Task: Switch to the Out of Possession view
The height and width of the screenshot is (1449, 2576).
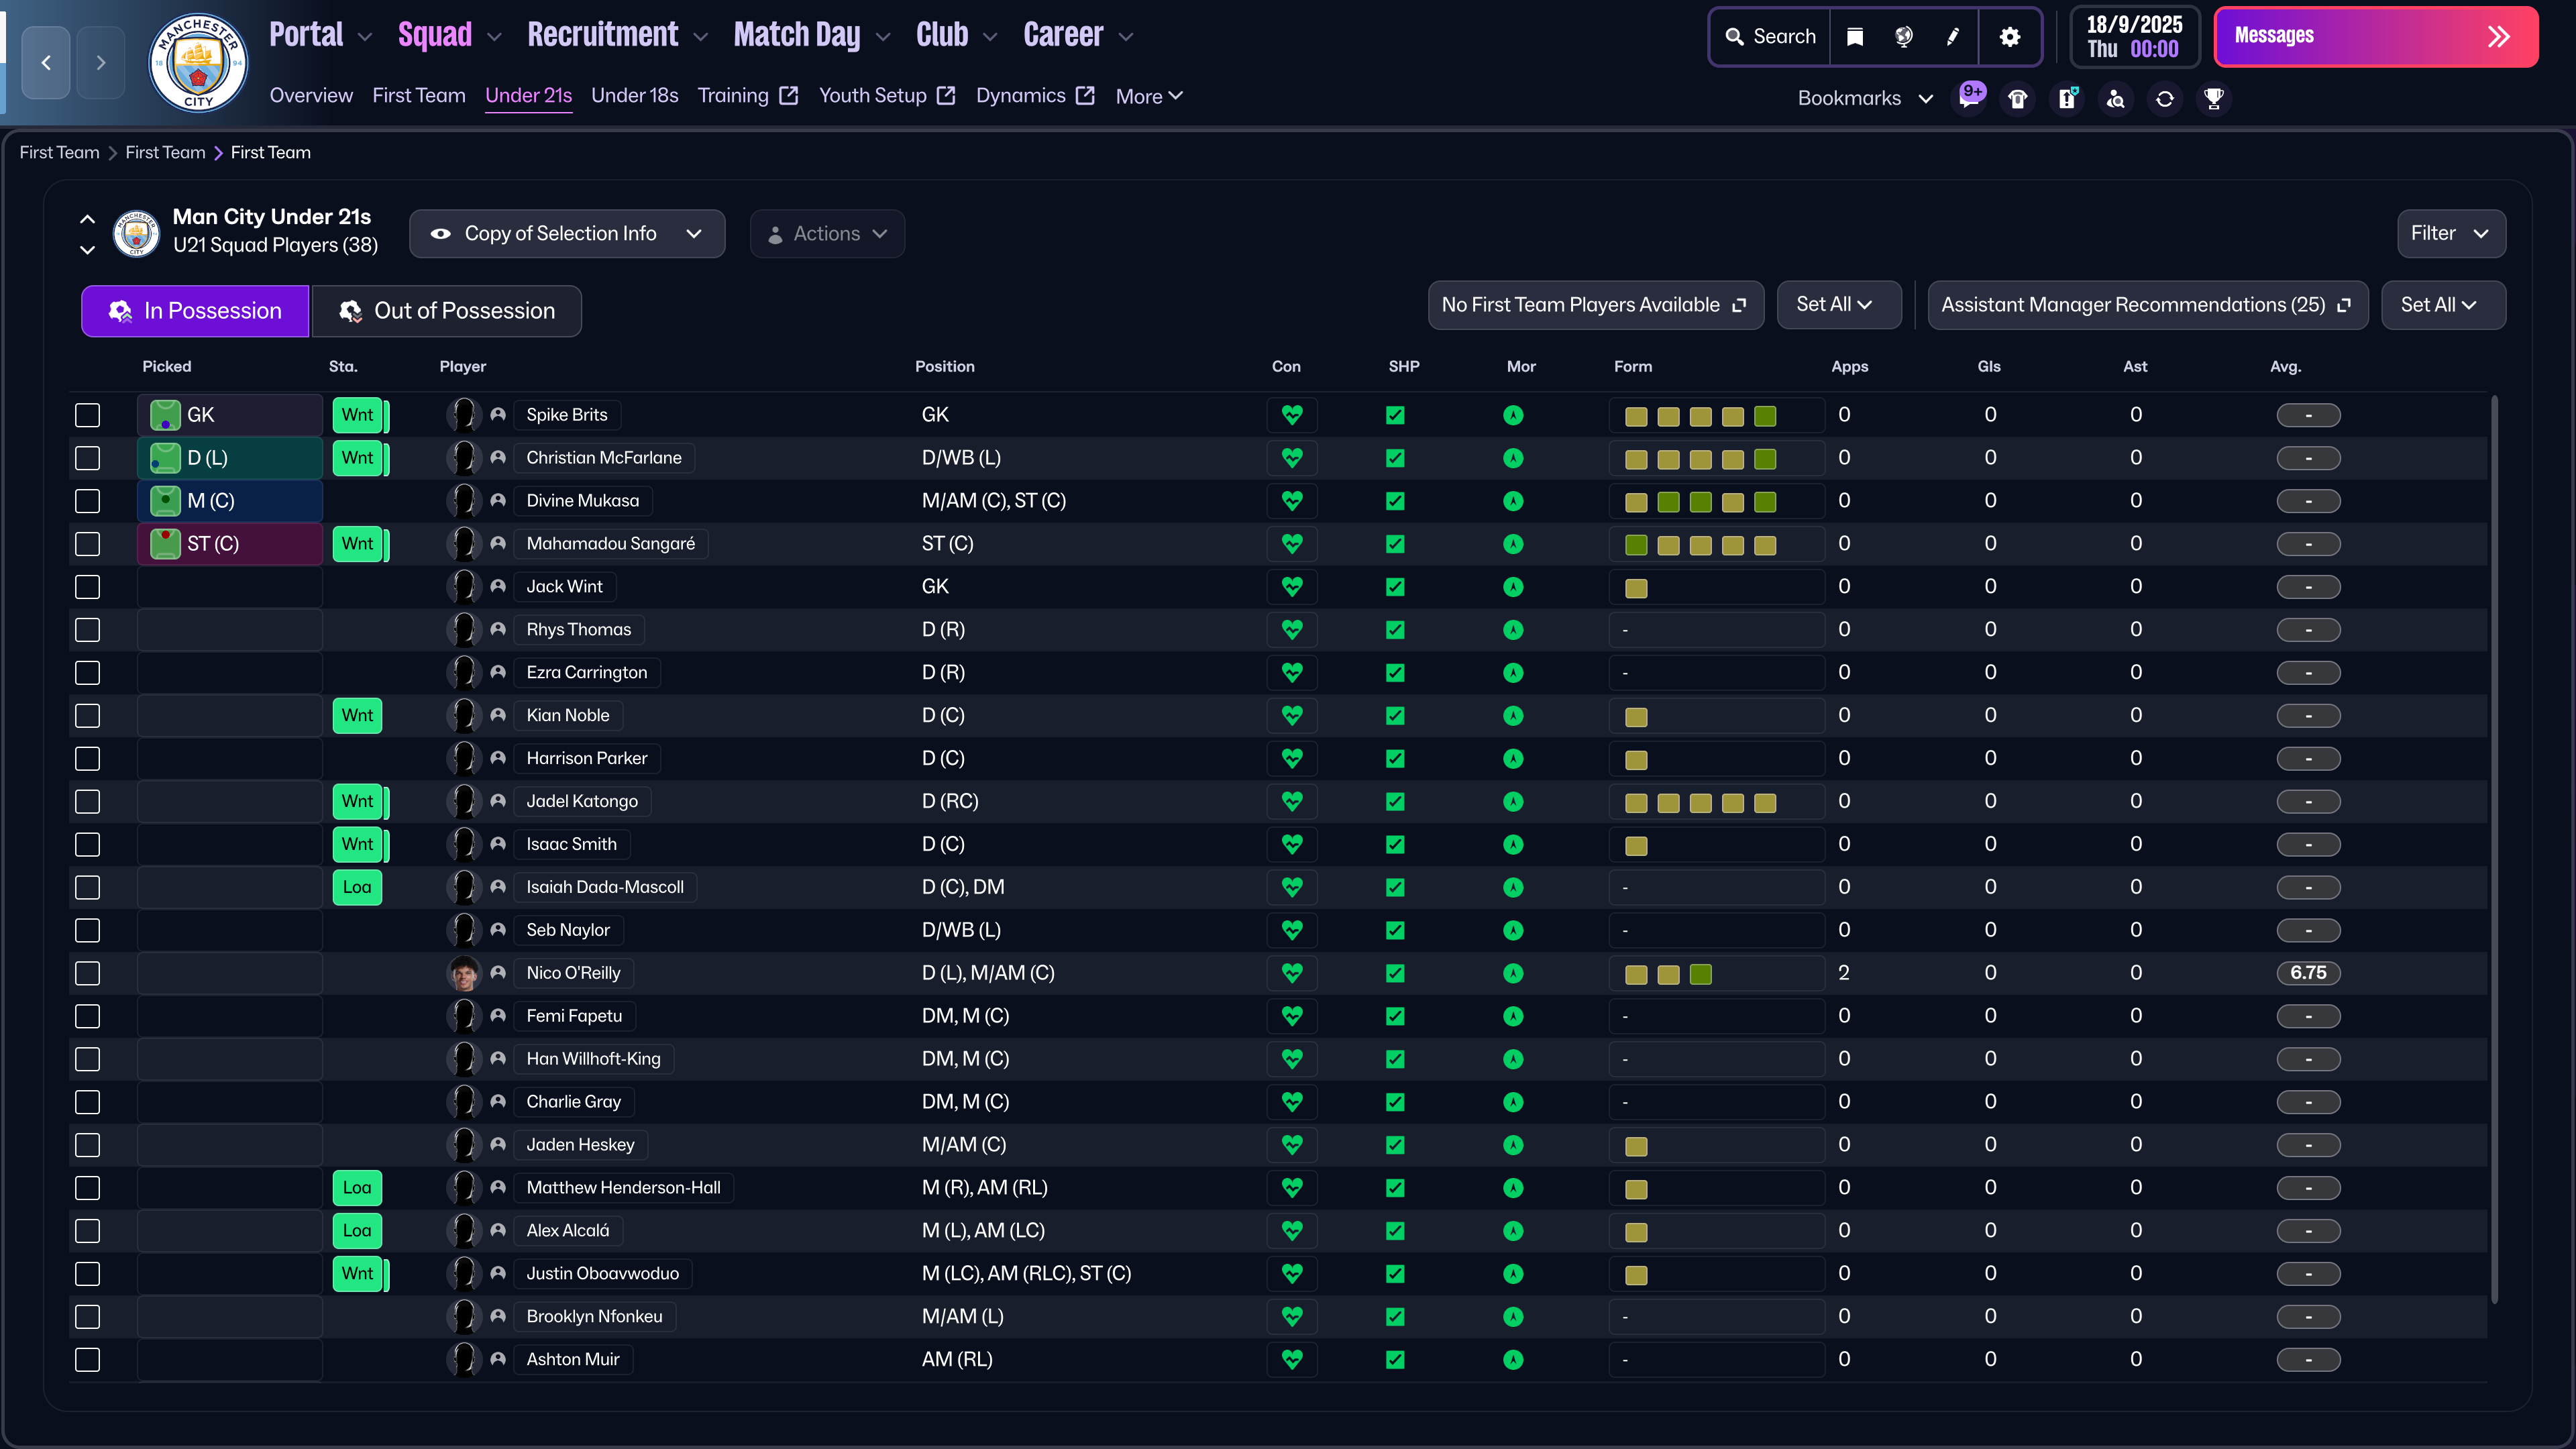Action: click(x=446, y=311)
